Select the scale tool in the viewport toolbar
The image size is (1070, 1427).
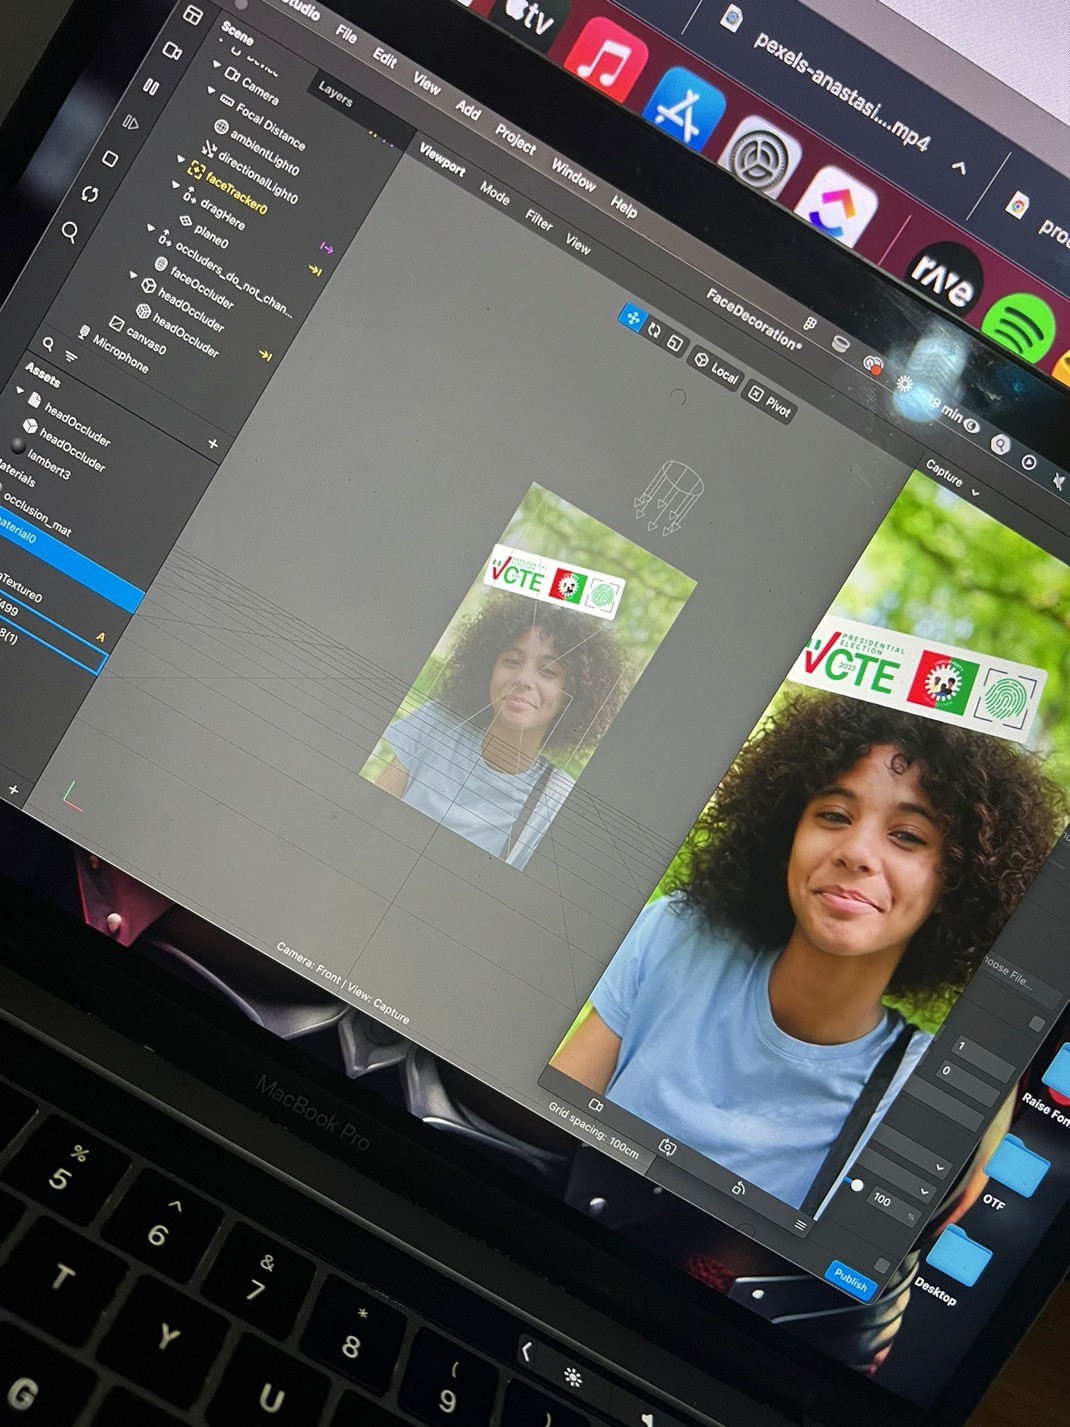(x=675, y=343)
